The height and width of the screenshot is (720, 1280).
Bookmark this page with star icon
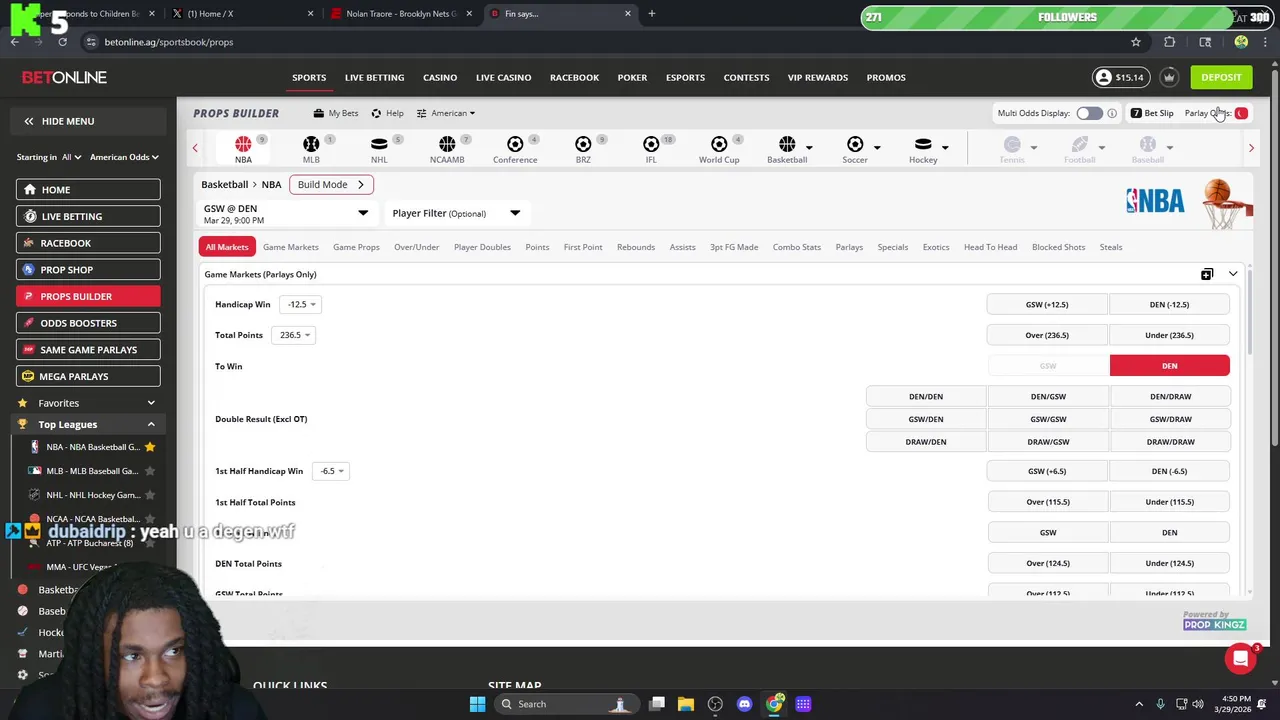click(x=1136, y=42)
